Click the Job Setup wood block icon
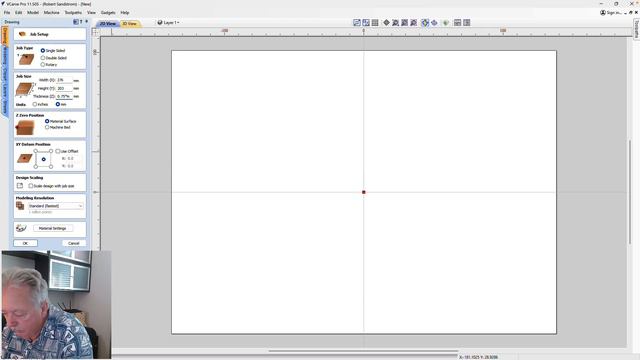The image size is (640, 360). pyautogui.click(x=22, y=34)
